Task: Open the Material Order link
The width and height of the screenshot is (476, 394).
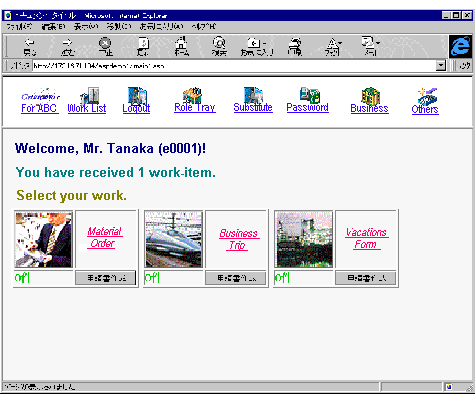Action: pyautogui.click(x=105, y=237)
